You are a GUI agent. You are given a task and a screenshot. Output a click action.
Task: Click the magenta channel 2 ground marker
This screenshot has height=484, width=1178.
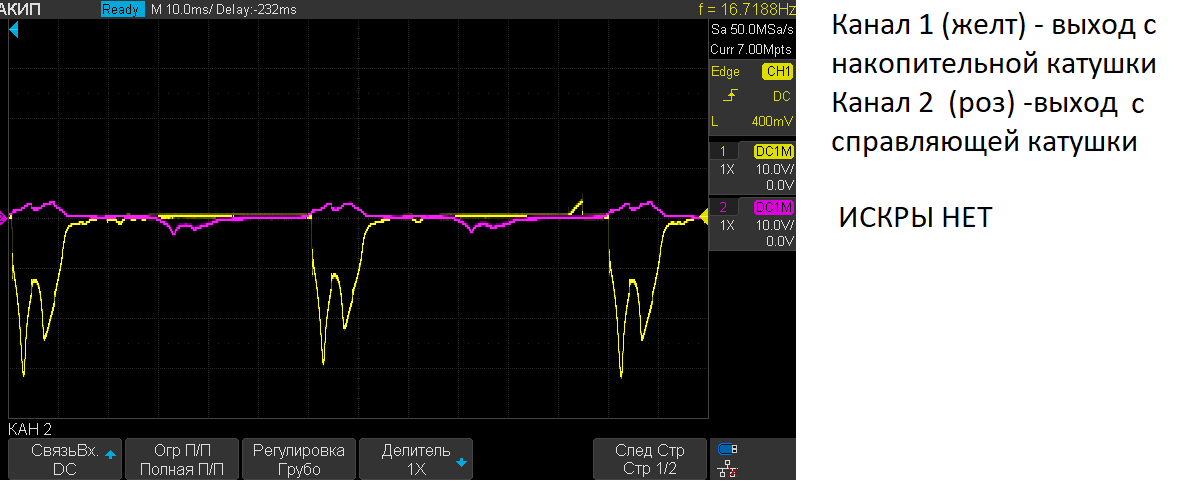tap(4, 217)
